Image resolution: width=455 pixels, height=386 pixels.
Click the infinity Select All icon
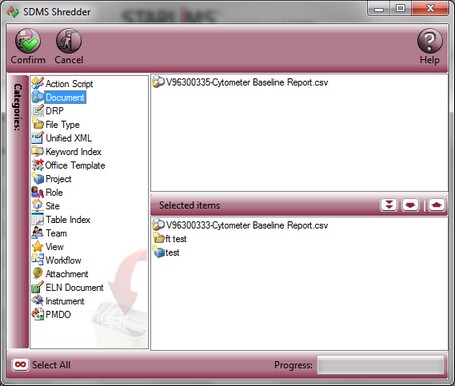[x=20, y=364]
